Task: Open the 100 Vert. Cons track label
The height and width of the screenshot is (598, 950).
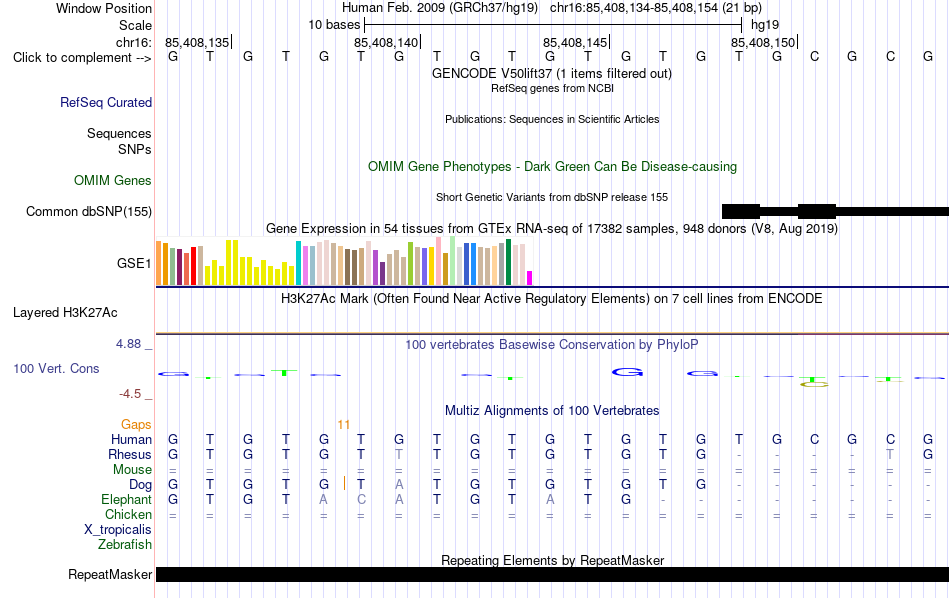Action: click(x=56, y=368)
